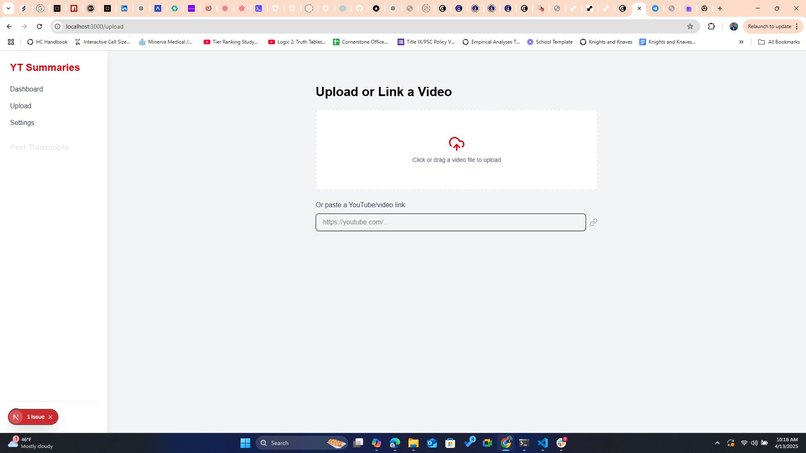Click the video file drop zone text
The image size is (806, 453).
click(x=456, y=160)
